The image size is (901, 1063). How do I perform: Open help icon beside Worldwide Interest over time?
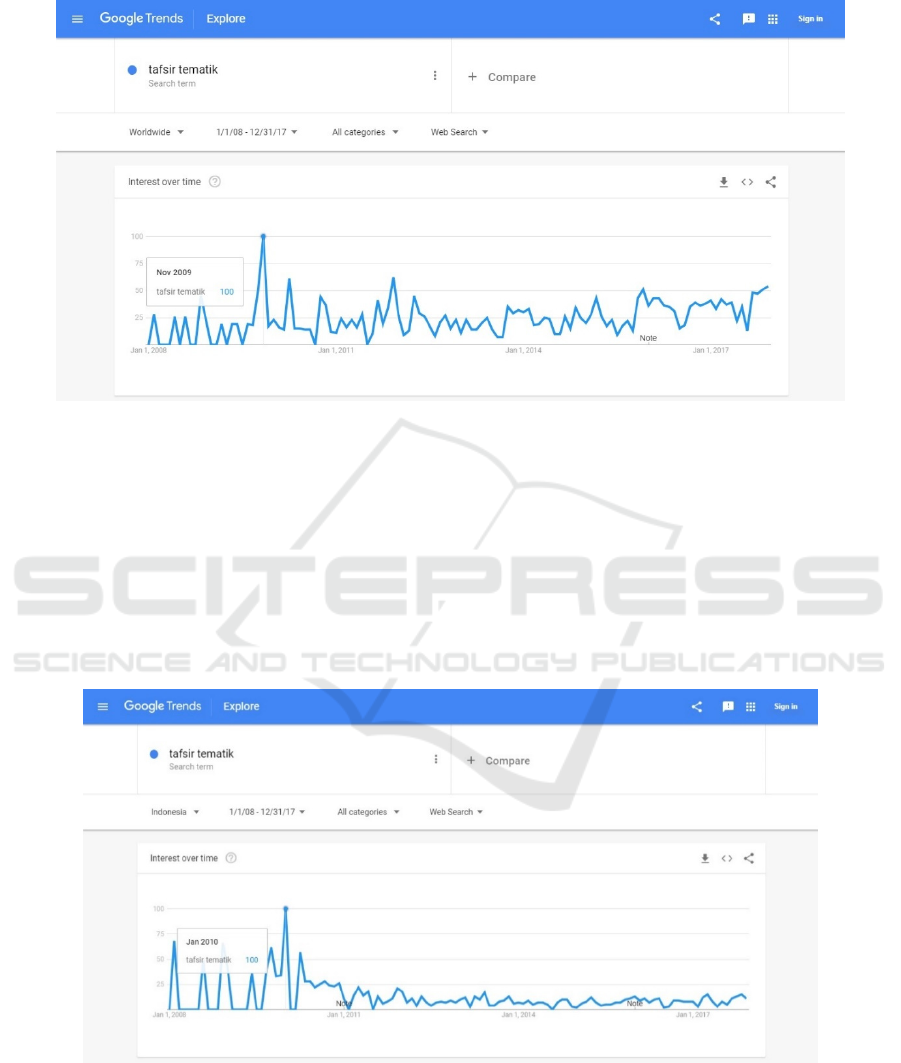click(215, 182)
